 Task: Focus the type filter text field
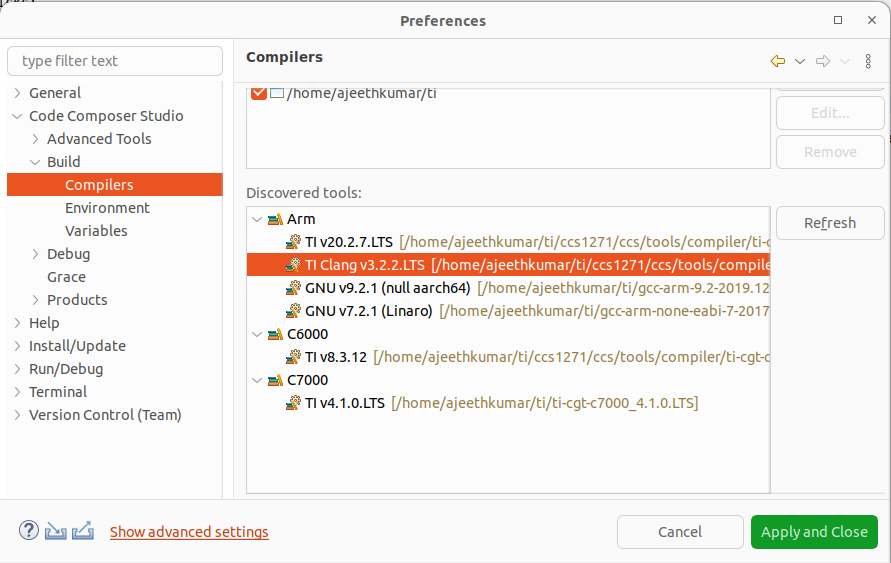click(115, 61)
